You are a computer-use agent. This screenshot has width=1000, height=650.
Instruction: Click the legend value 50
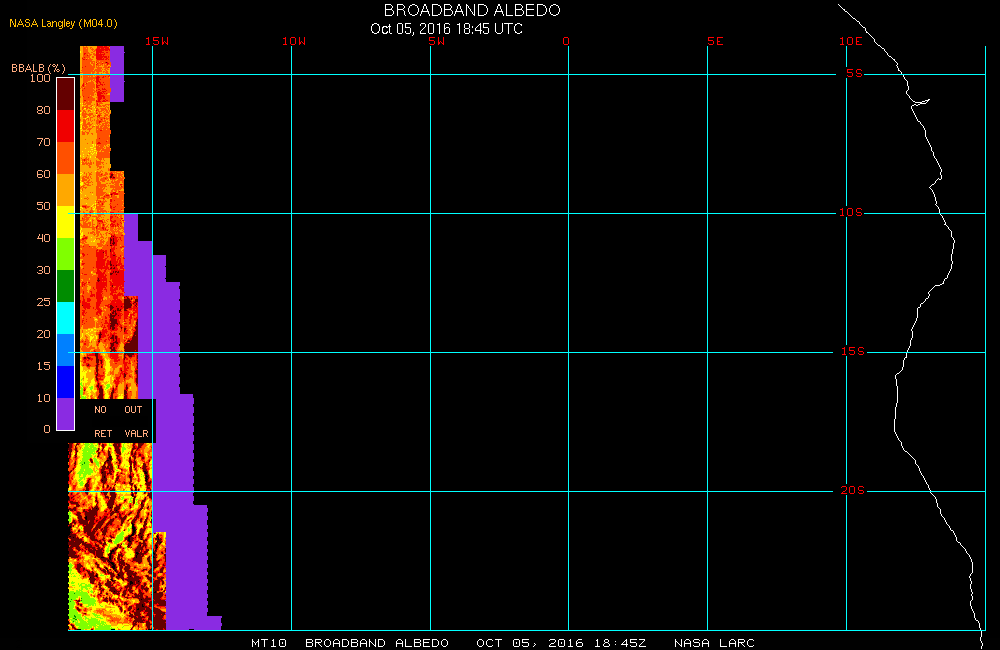(43, 206)
